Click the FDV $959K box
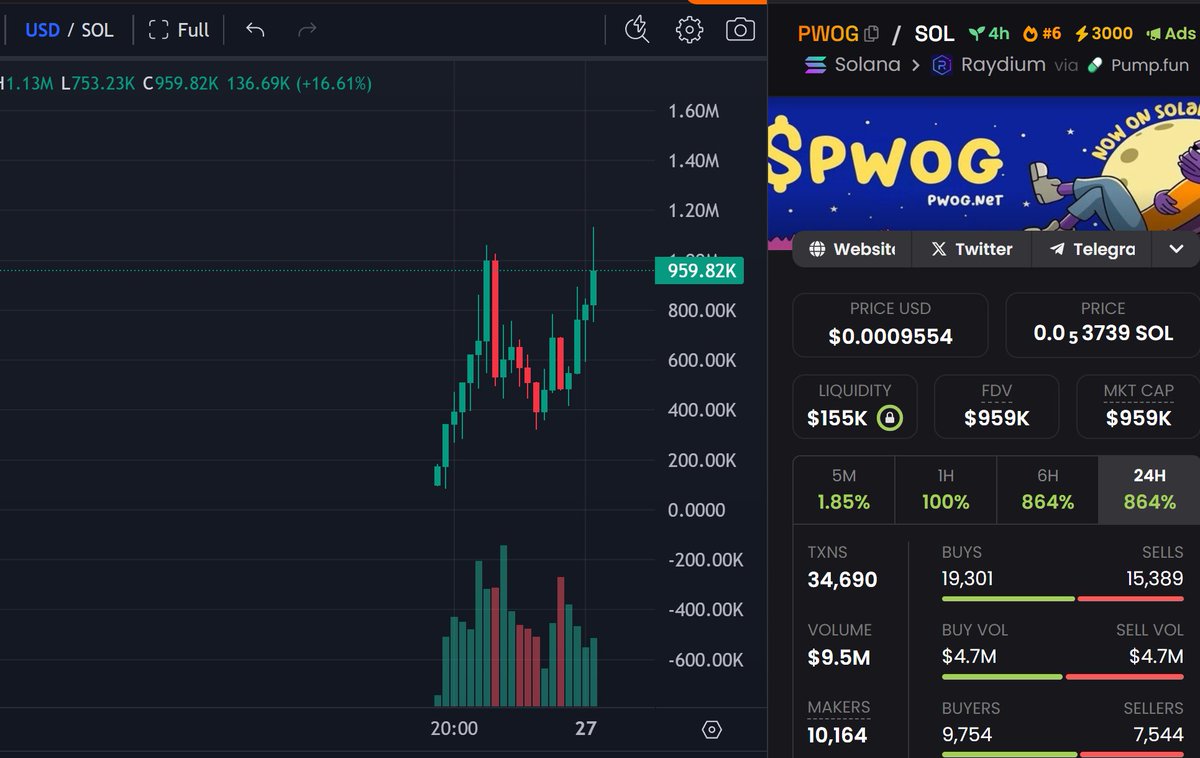 [996, 406]
